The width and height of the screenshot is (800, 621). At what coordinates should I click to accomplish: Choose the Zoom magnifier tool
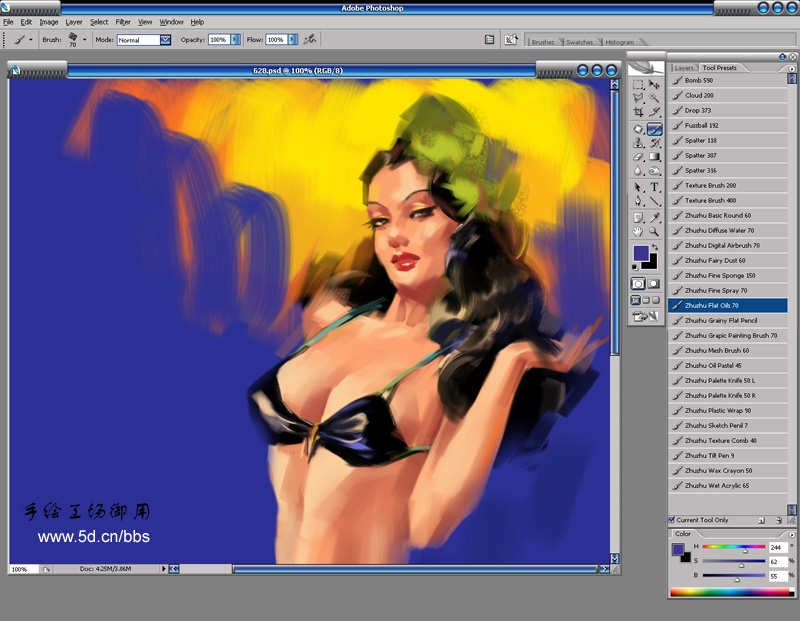tap(654, 232)
